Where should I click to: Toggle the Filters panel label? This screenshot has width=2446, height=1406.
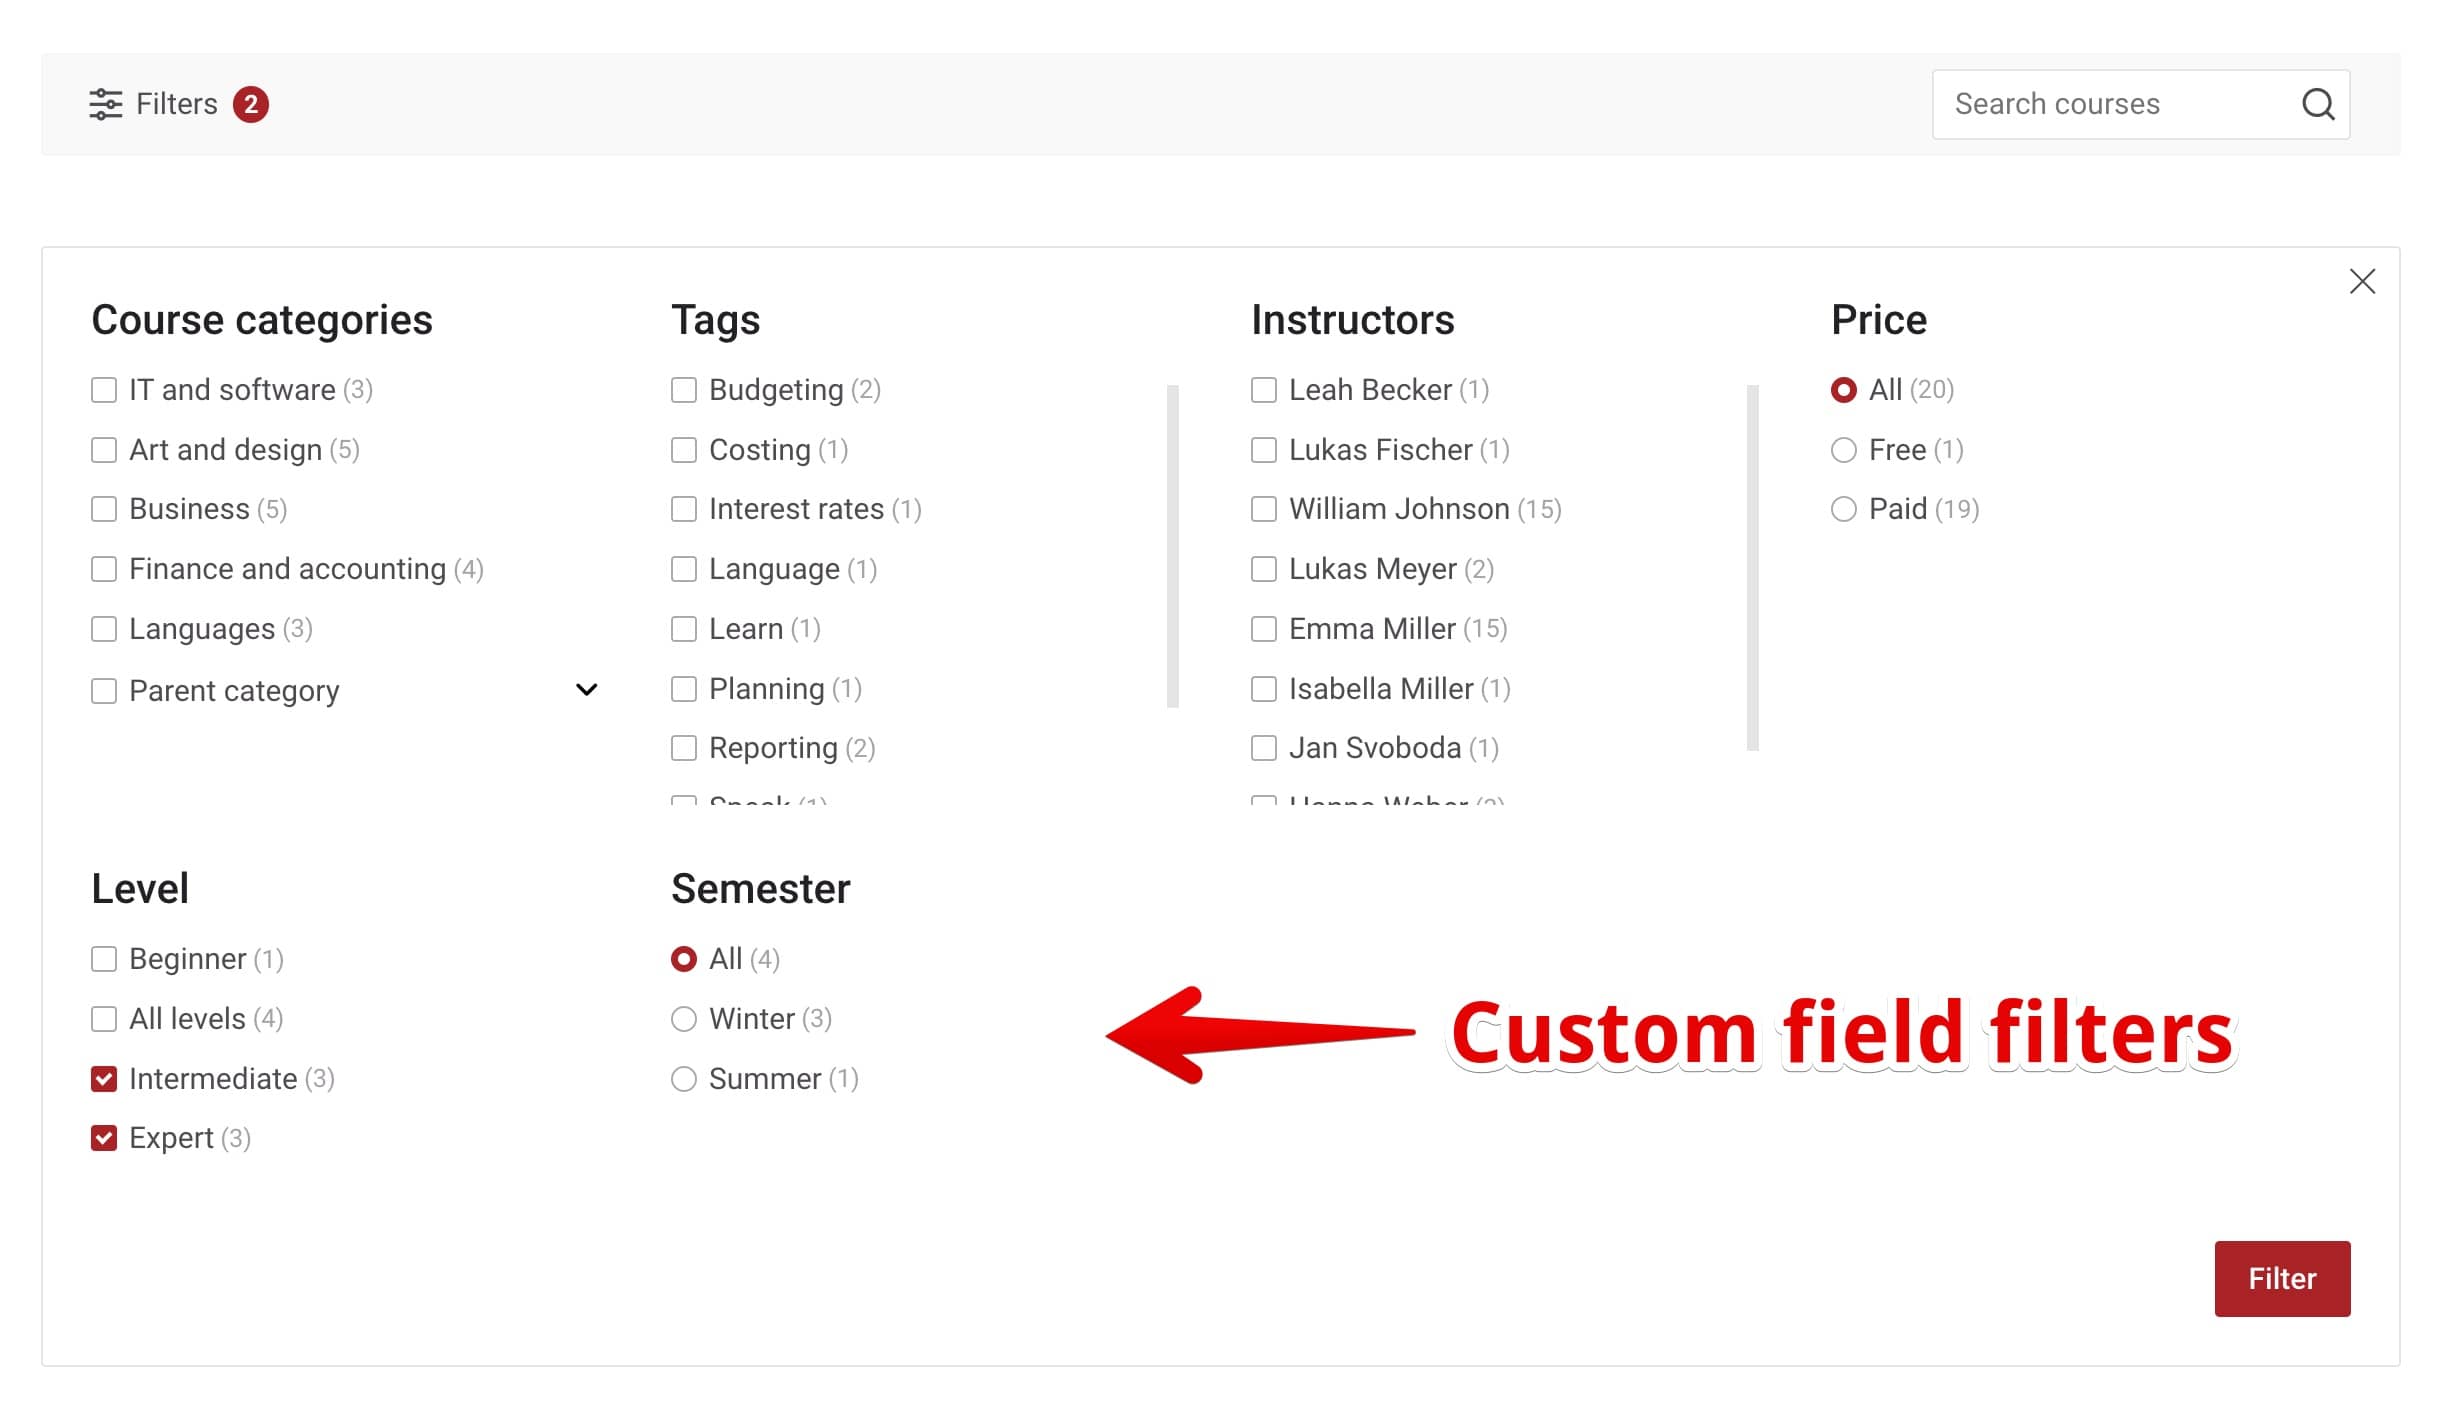177,104
